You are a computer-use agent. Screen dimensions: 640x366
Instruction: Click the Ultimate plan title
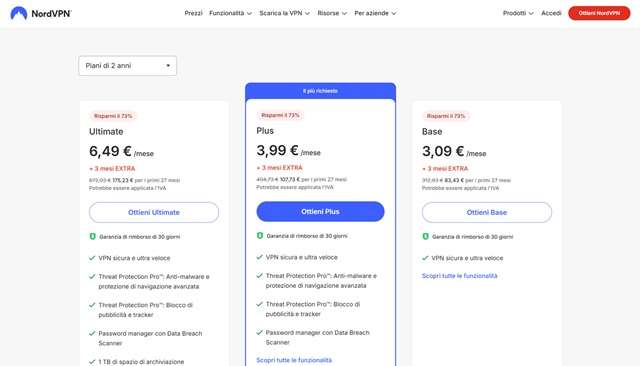point(106,131)
